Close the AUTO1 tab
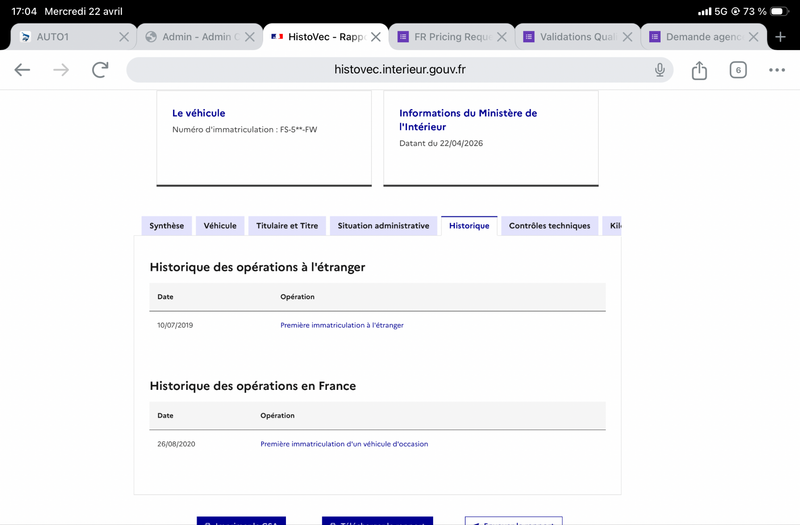This screenshot has width=800, height=525. pos(124,37)
